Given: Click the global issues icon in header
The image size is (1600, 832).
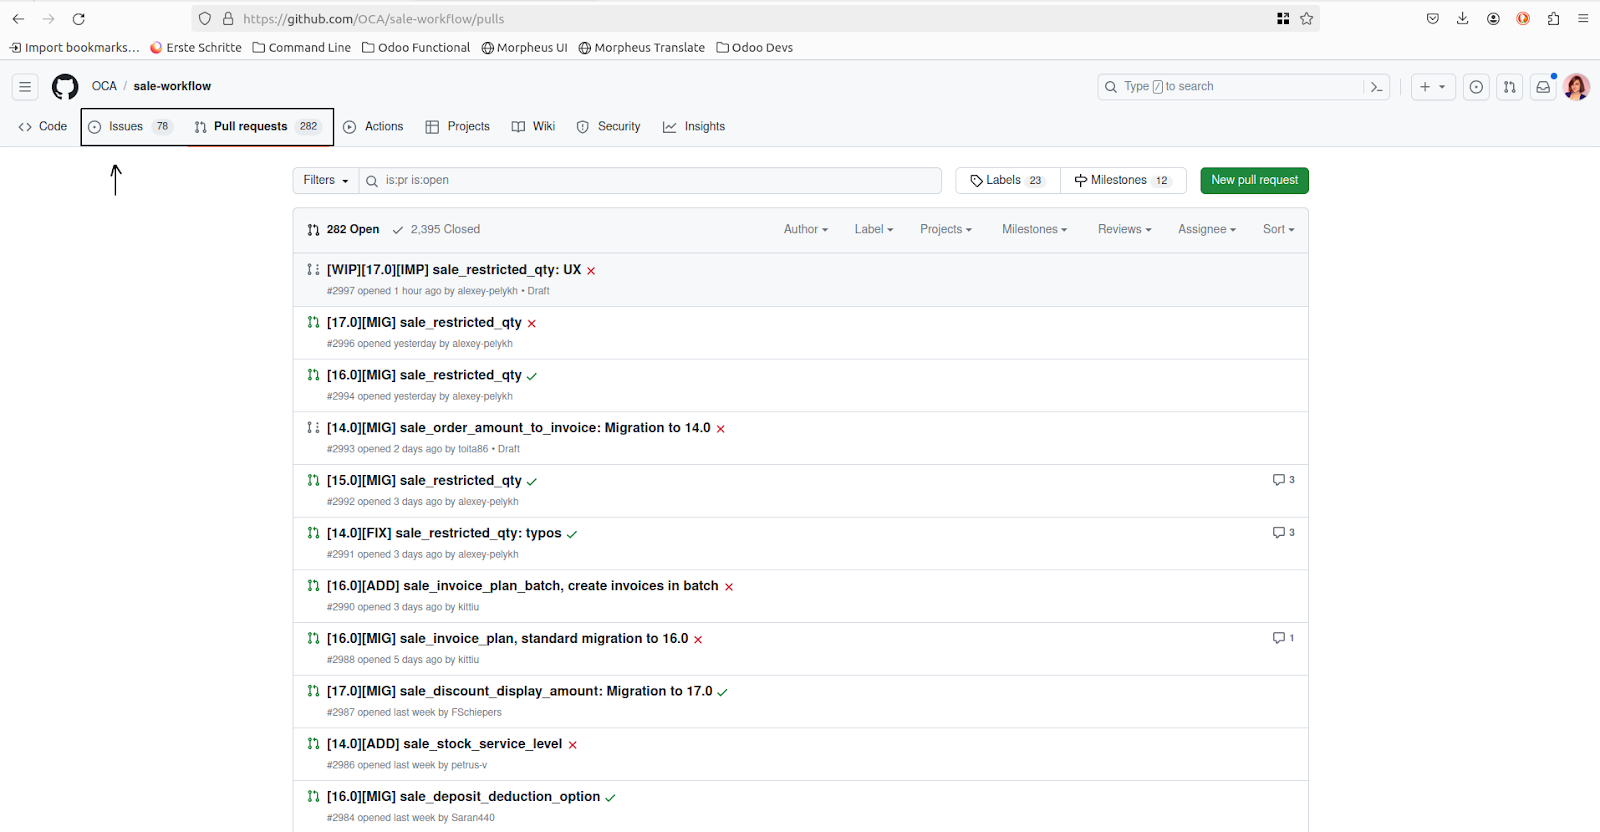Looking at the screenshot, I should coord(1476,87).
